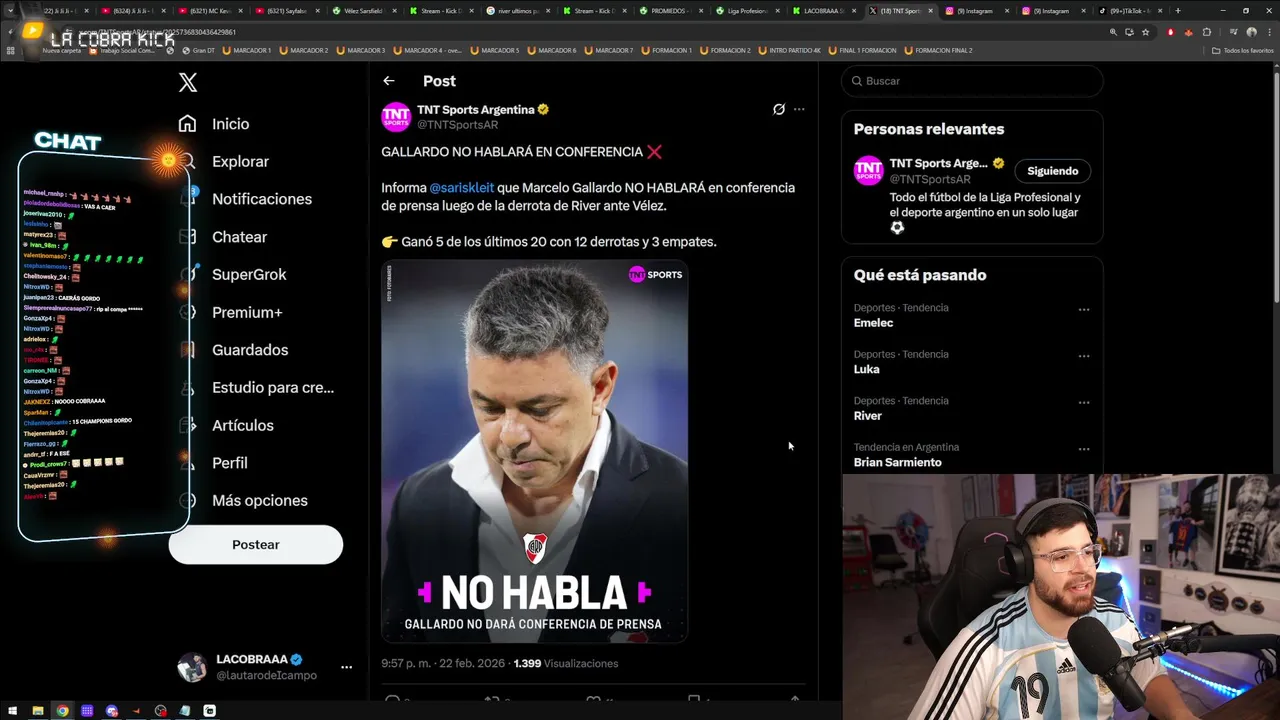Open Chatear in the sidebar
The height and width of the screenshot is (720, 1280).
pos(239,237)
